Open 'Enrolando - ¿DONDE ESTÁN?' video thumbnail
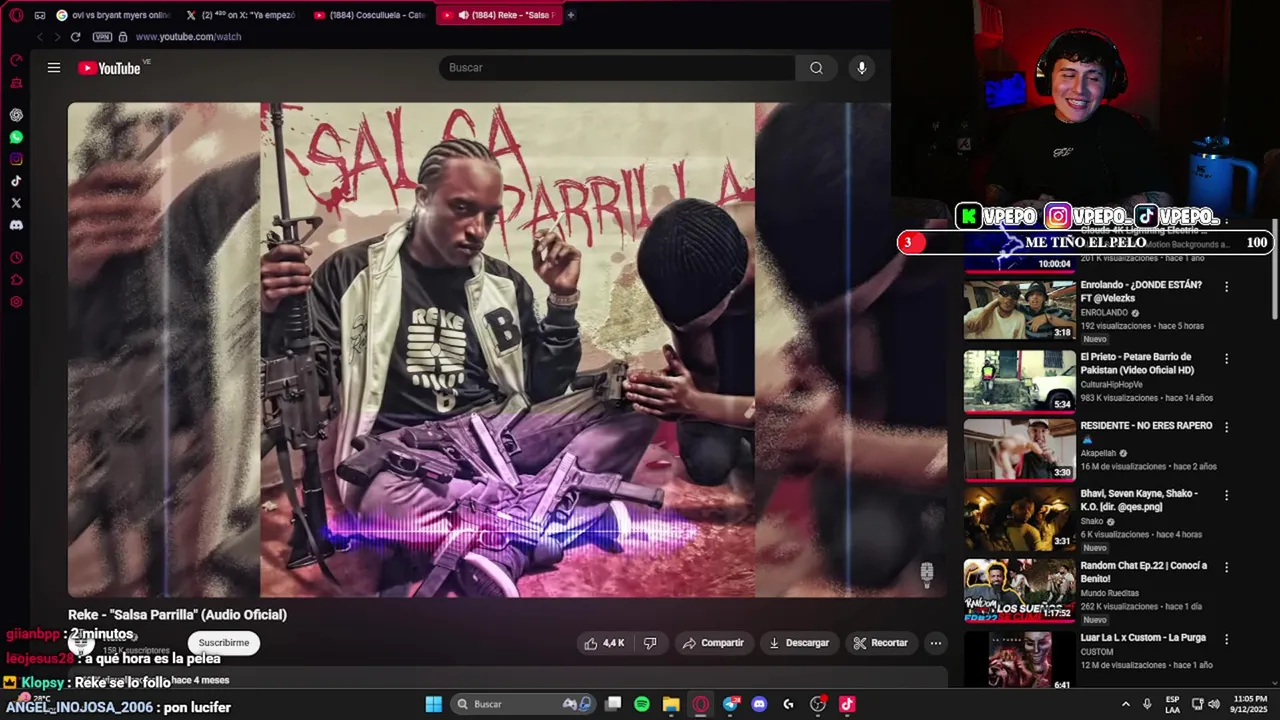The height and width of the screenshot is (720, 1280). click(1019, 310)
